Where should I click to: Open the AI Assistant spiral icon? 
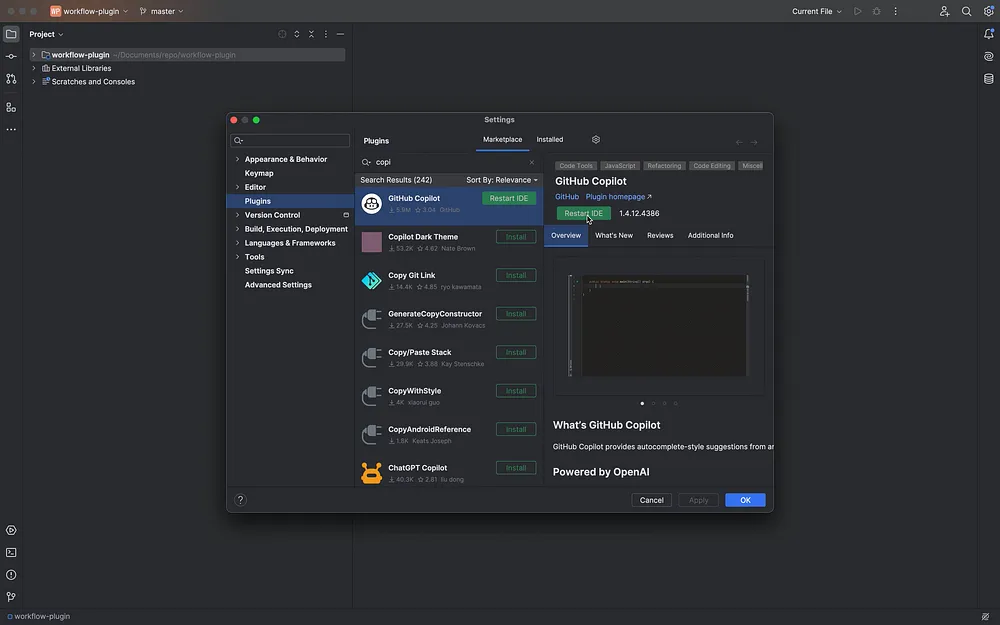989,57
